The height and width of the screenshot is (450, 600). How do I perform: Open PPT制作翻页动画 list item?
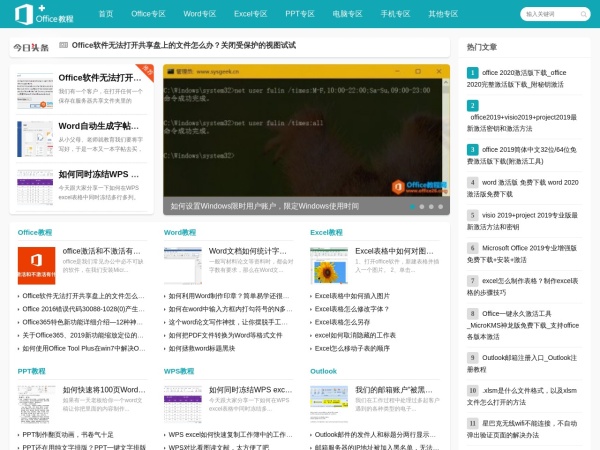pos(68,435)
